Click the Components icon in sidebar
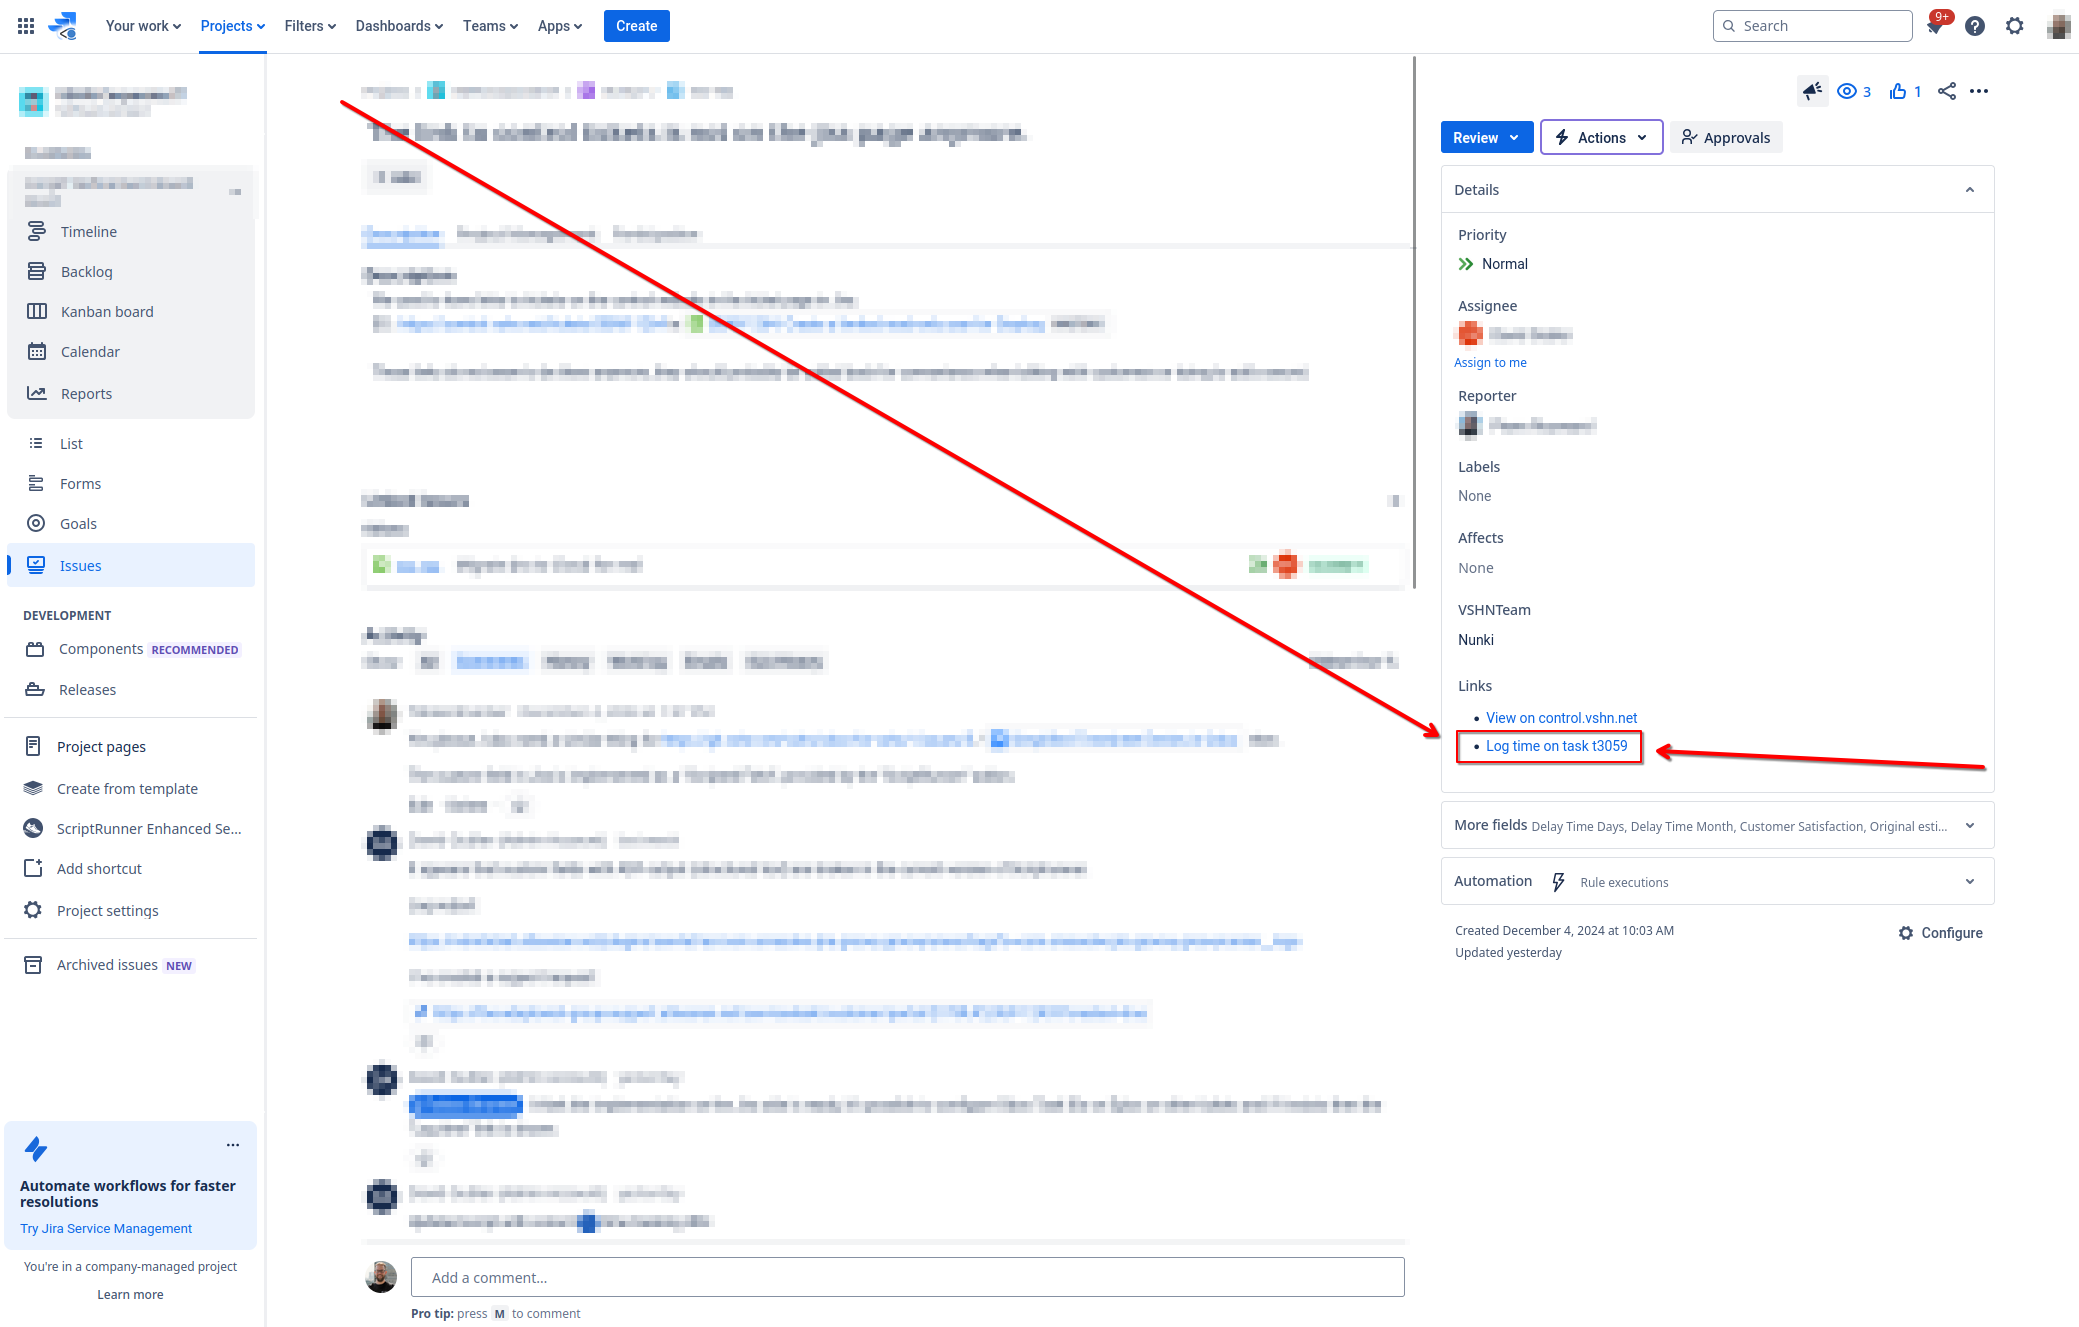This screenshot has width=2079, height=1327. 36,648
